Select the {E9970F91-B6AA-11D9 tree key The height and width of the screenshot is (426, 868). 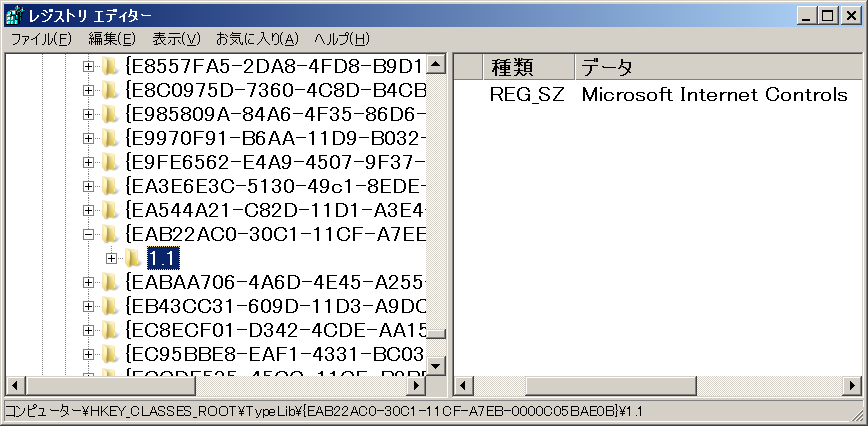(x=275, y=138)
